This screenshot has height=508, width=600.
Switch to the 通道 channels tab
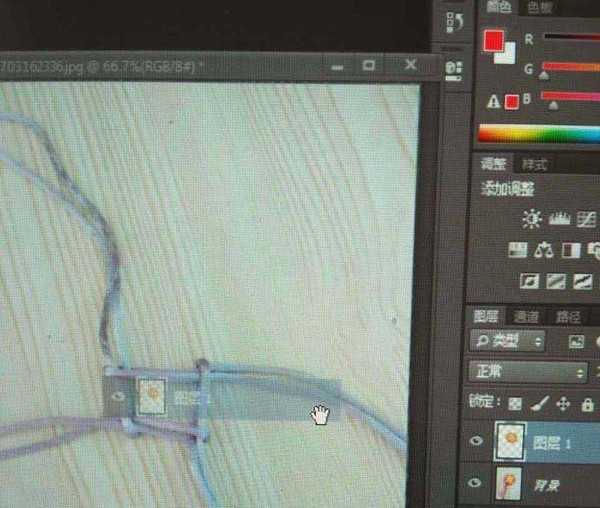click(x=526, y=316)
